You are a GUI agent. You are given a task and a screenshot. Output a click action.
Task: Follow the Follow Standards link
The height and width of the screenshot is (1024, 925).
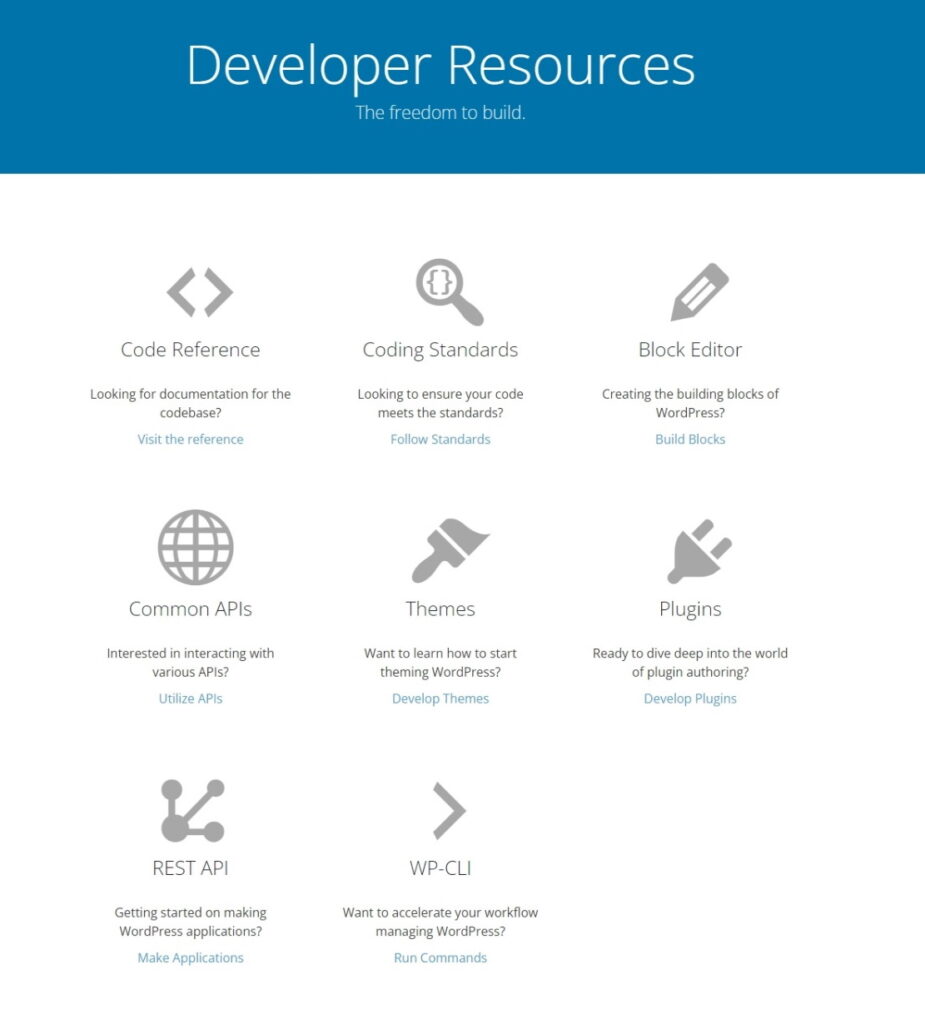tap(440, 439)
